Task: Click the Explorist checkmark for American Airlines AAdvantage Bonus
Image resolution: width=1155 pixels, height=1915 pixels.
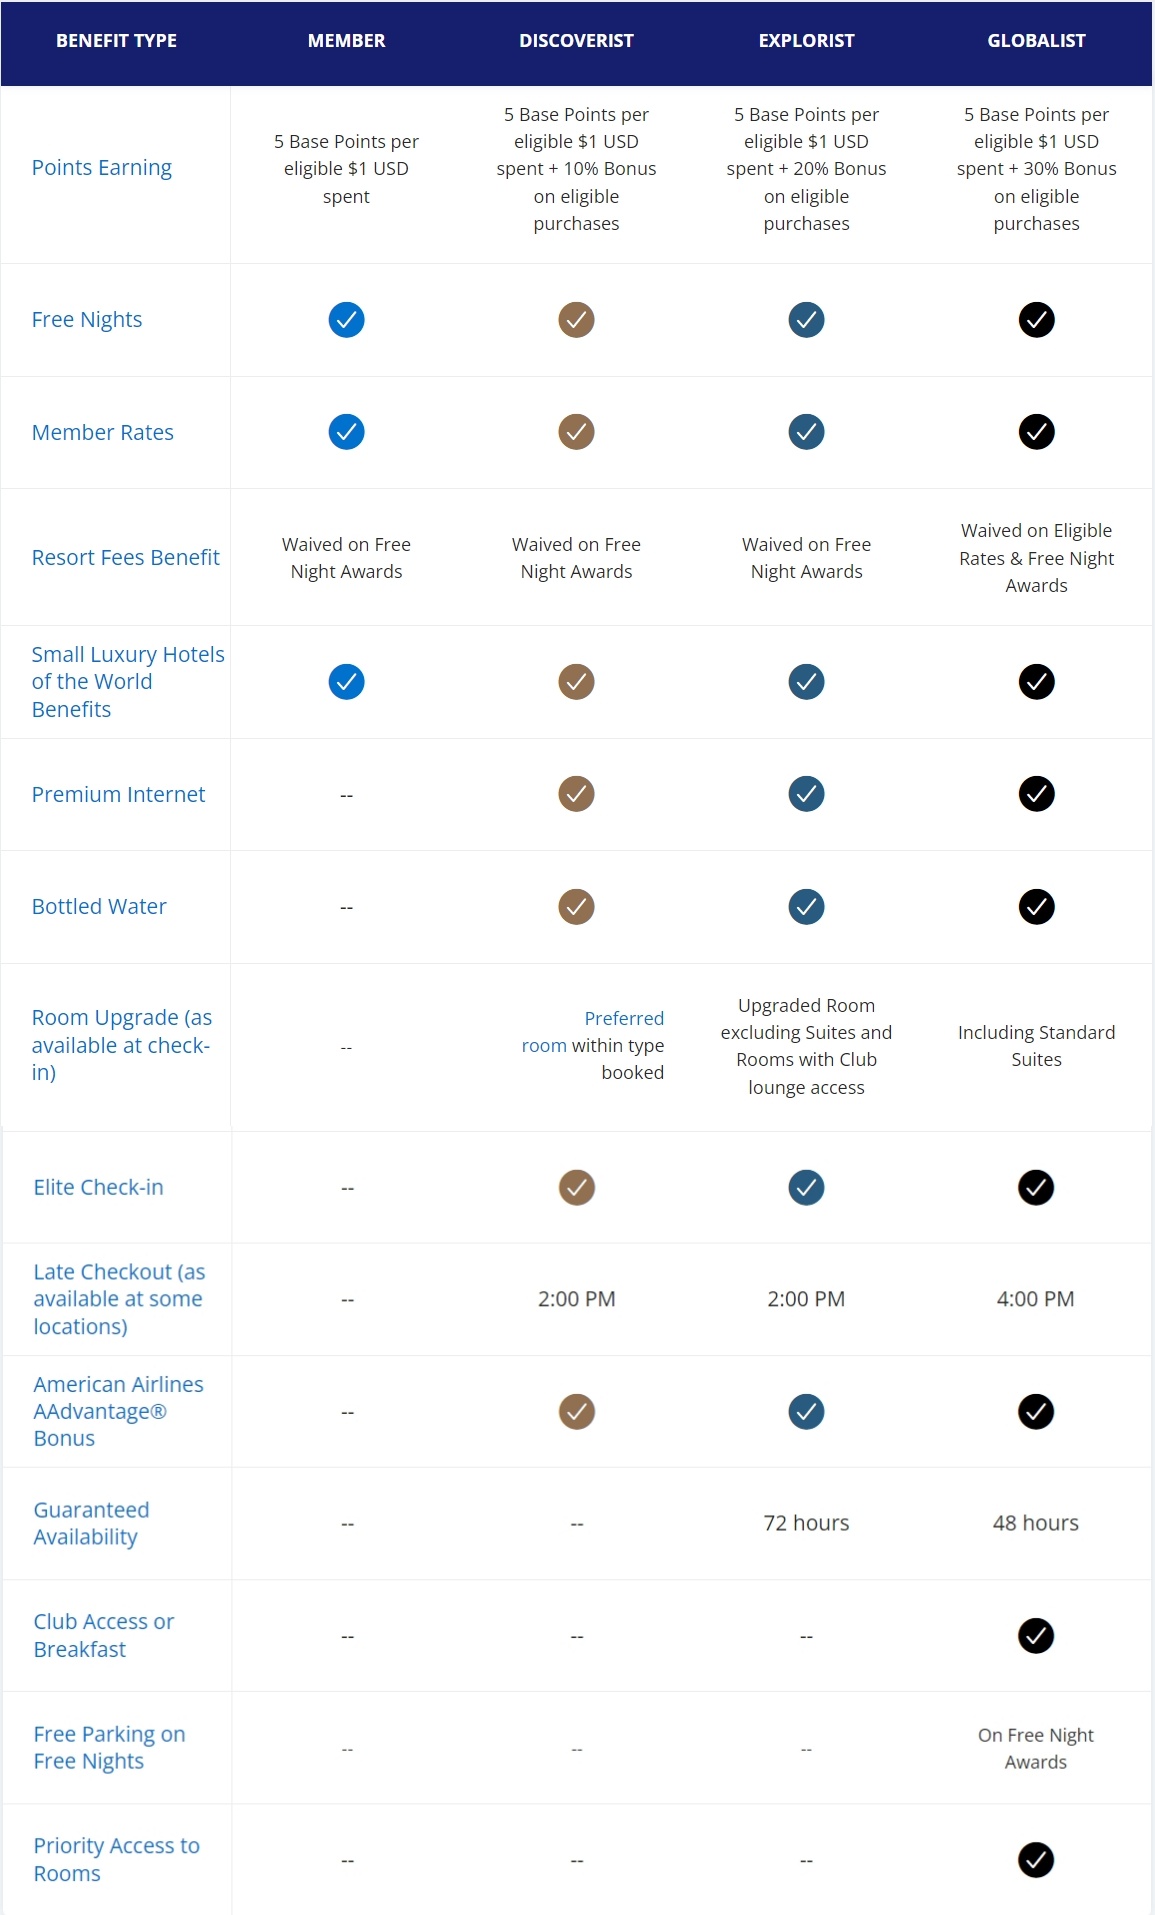Action: (806, 1412)
